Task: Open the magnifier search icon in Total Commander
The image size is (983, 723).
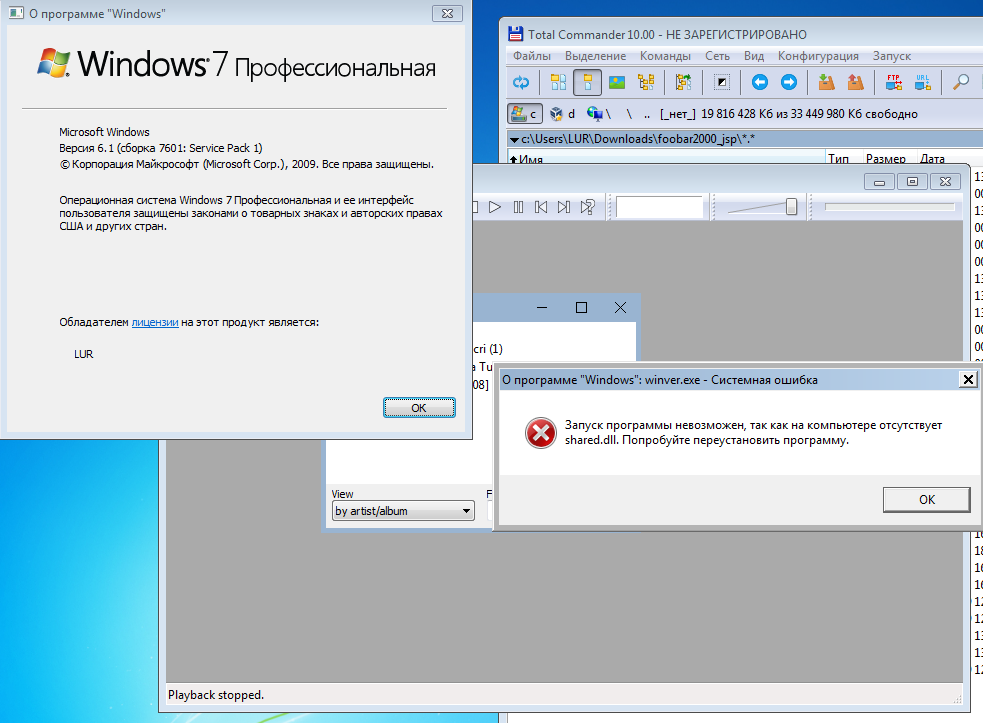Action: [960, 82]
